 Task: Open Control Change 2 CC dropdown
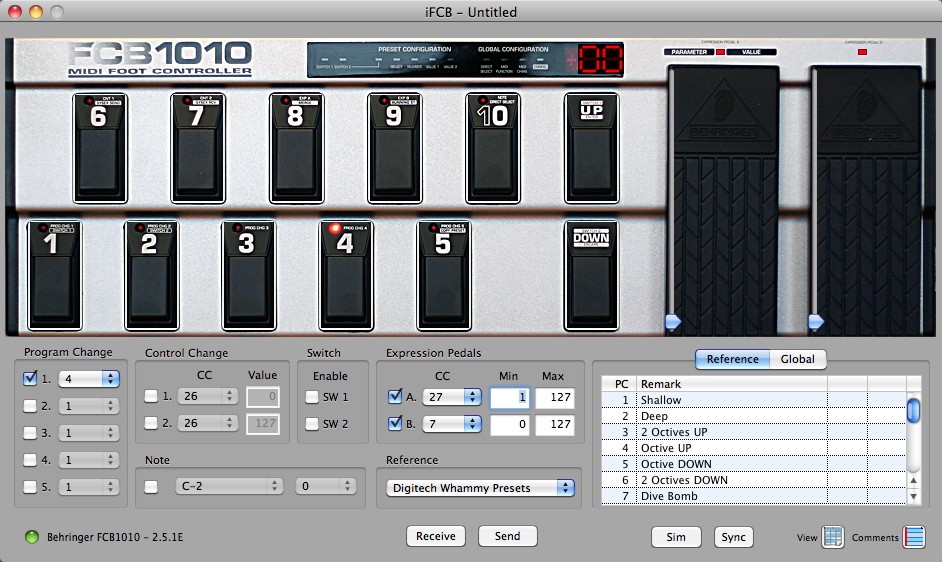208,423
